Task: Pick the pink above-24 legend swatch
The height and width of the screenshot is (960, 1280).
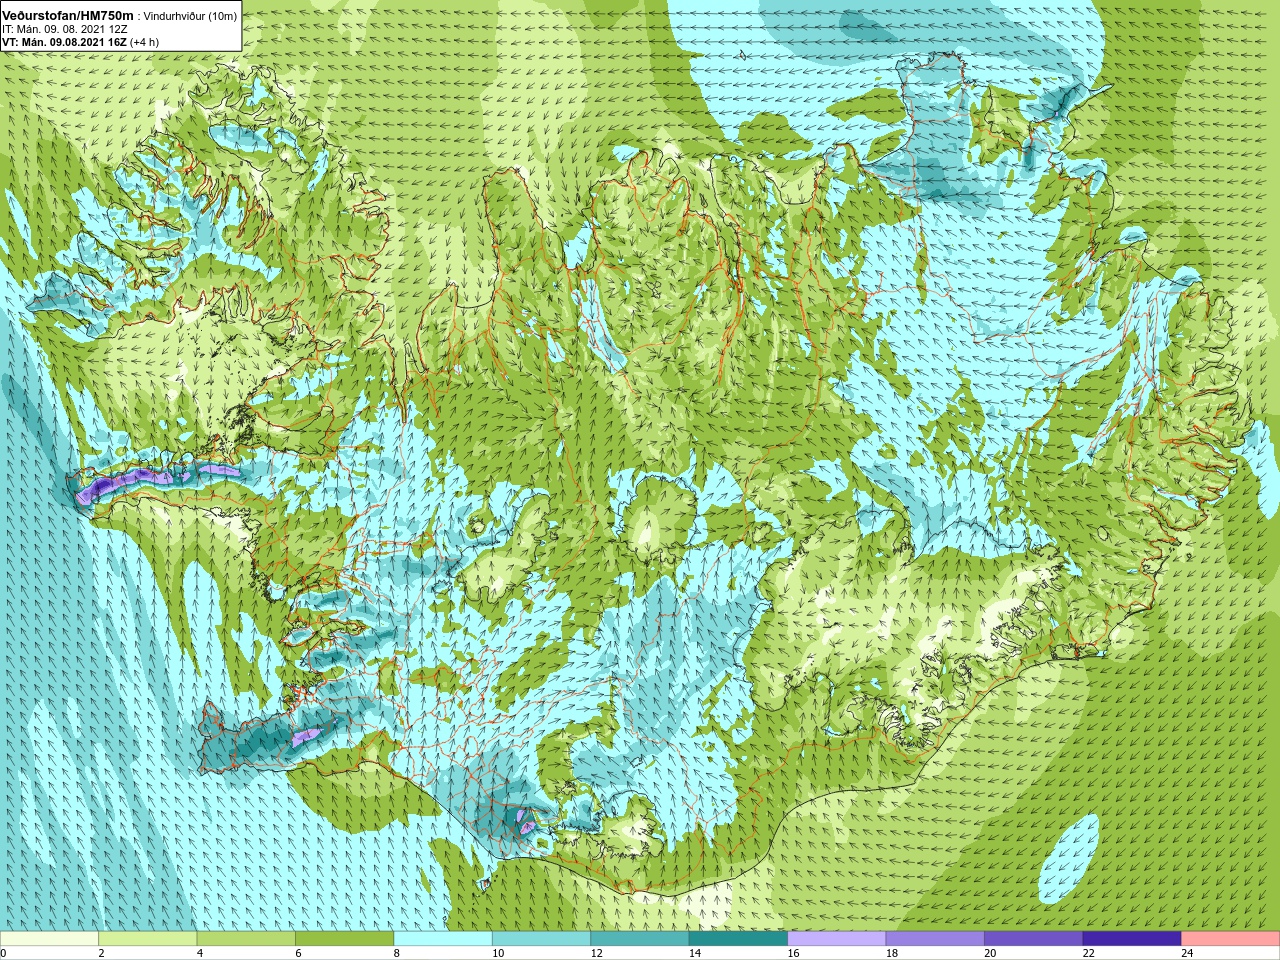Action: [x=1231, y=939]
